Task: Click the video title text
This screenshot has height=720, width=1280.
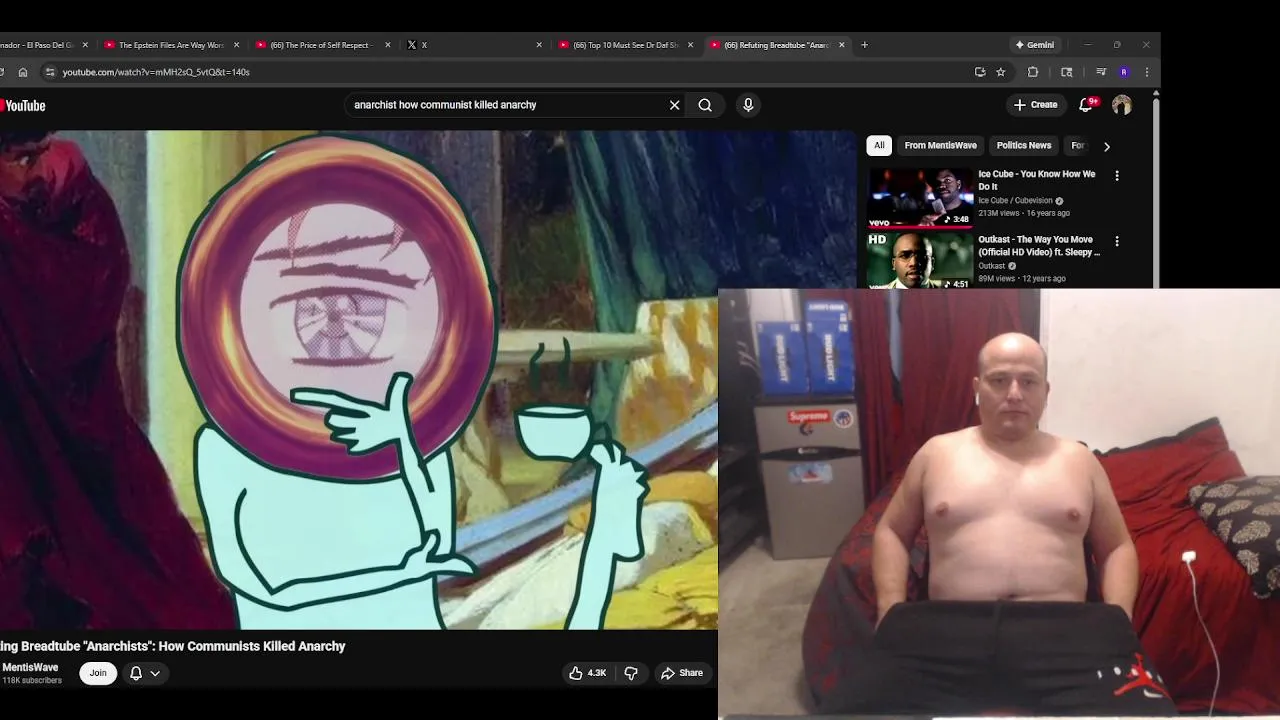Action: click(173, 646)
